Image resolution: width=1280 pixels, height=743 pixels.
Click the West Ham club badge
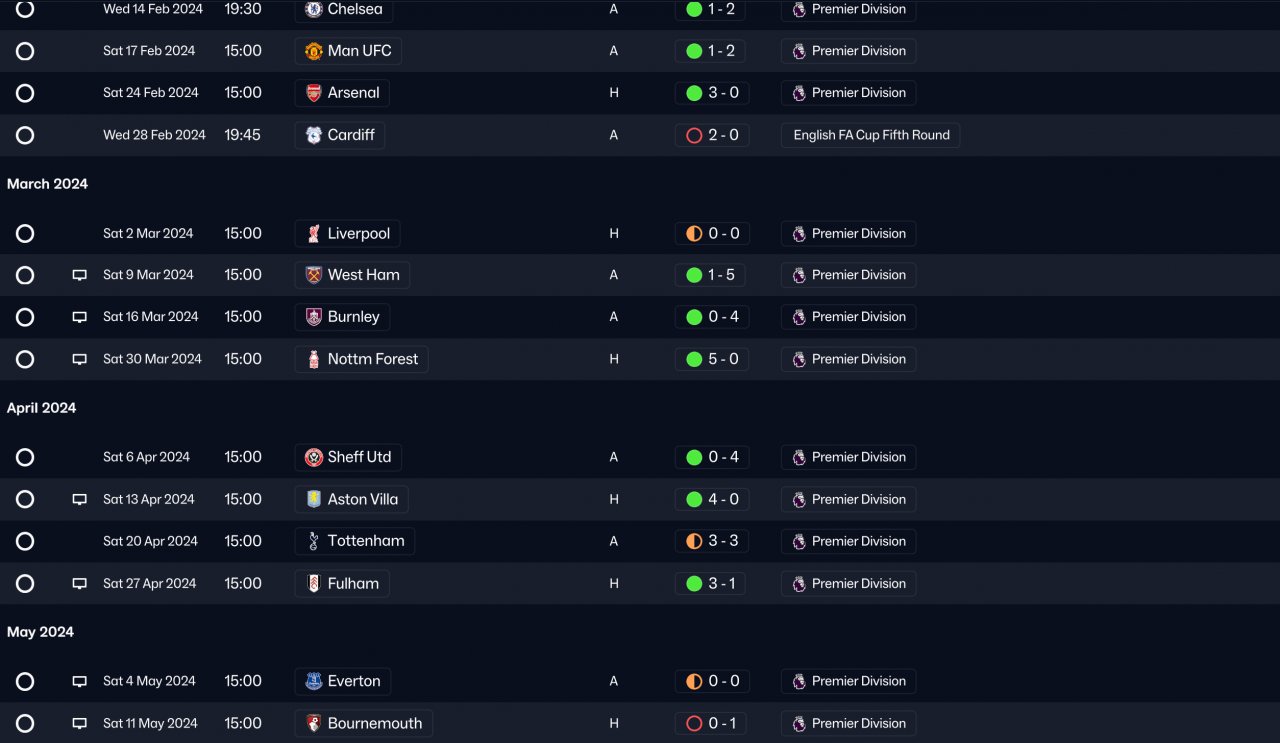pos(314,275)
